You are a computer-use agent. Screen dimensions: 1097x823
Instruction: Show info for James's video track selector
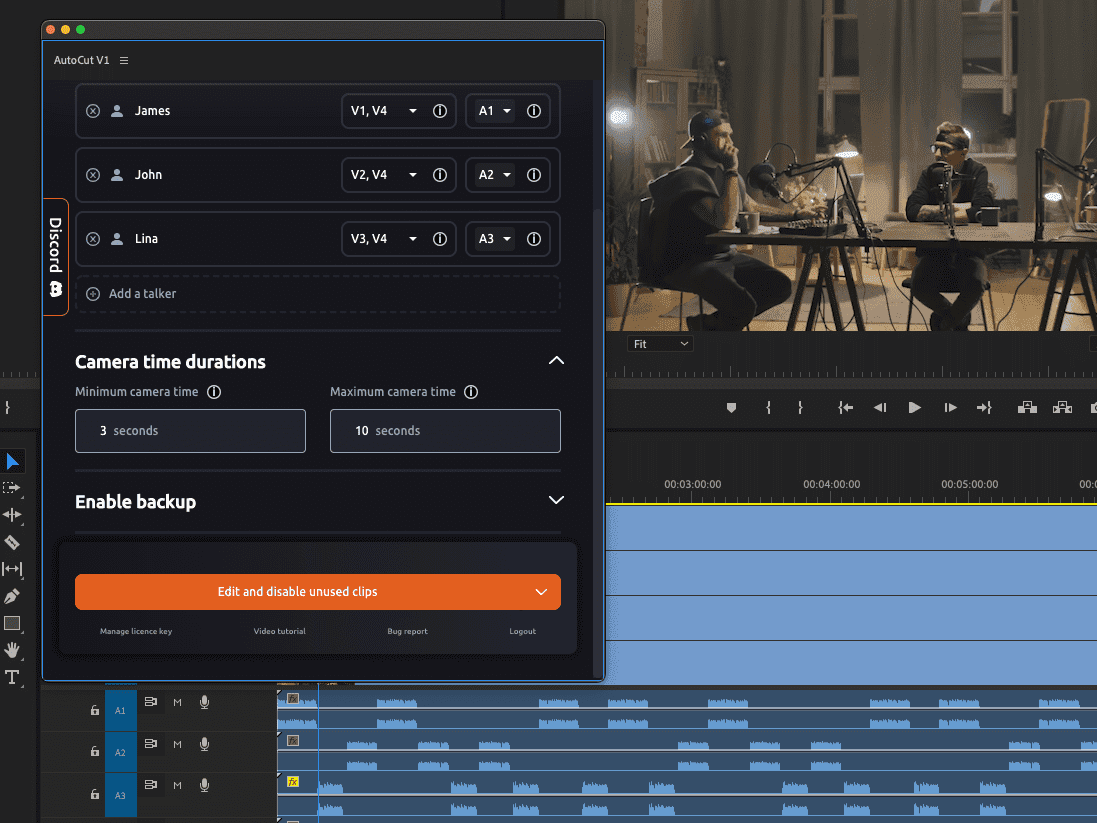(x=440, y=111)
